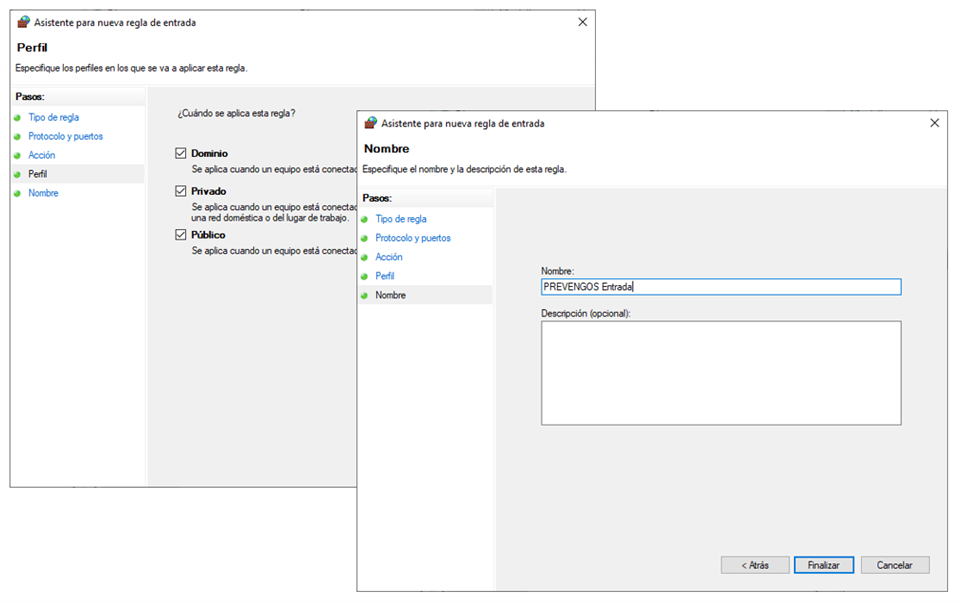The image size is (960, 603).
Task: Uncheck the Dominio profile checkbox
Action: pyautogui.click(x=181, y=153)
